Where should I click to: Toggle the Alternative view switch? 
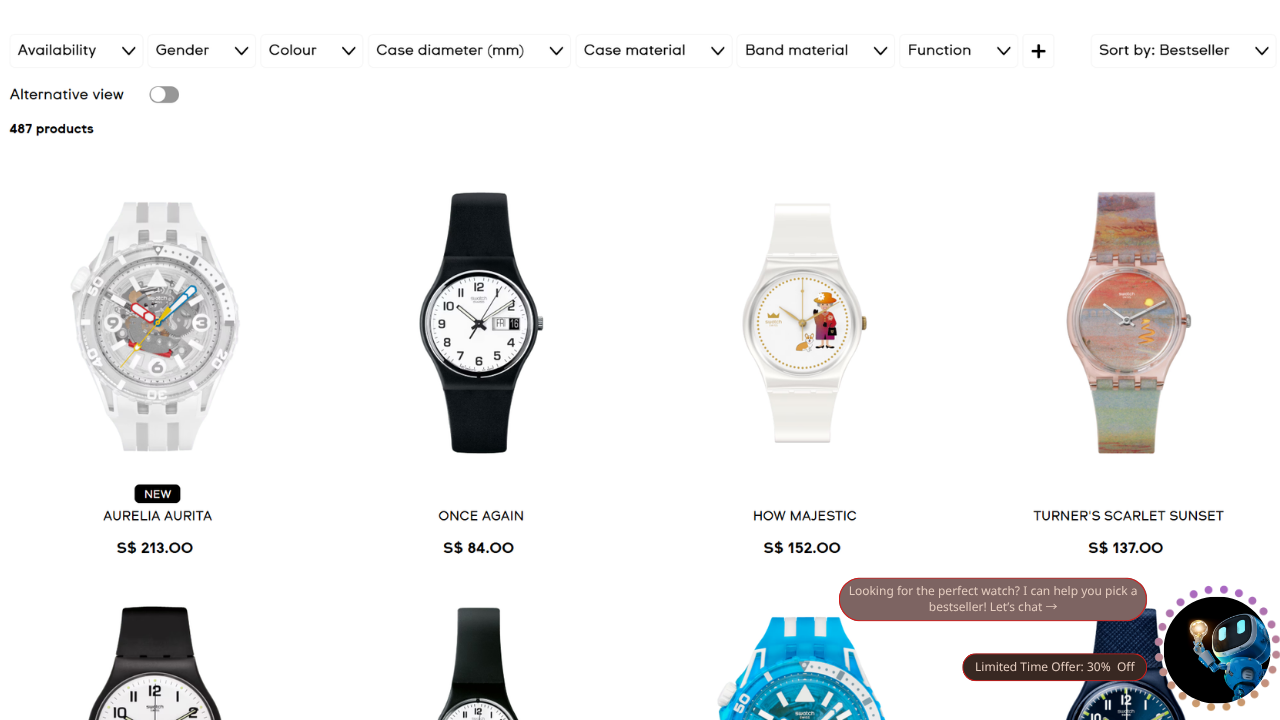164,95
